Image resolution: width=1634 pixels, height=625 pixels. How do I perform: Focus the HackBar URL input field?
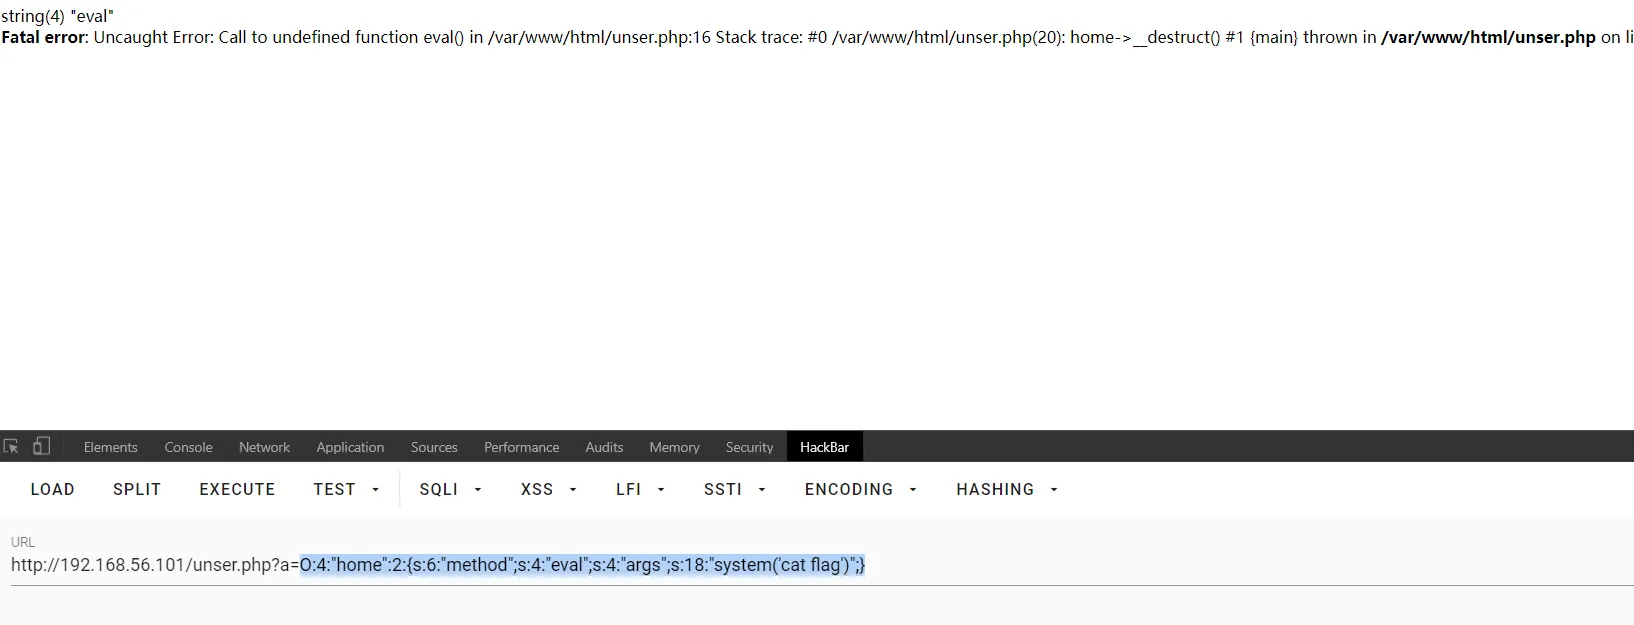pos(820,565)
